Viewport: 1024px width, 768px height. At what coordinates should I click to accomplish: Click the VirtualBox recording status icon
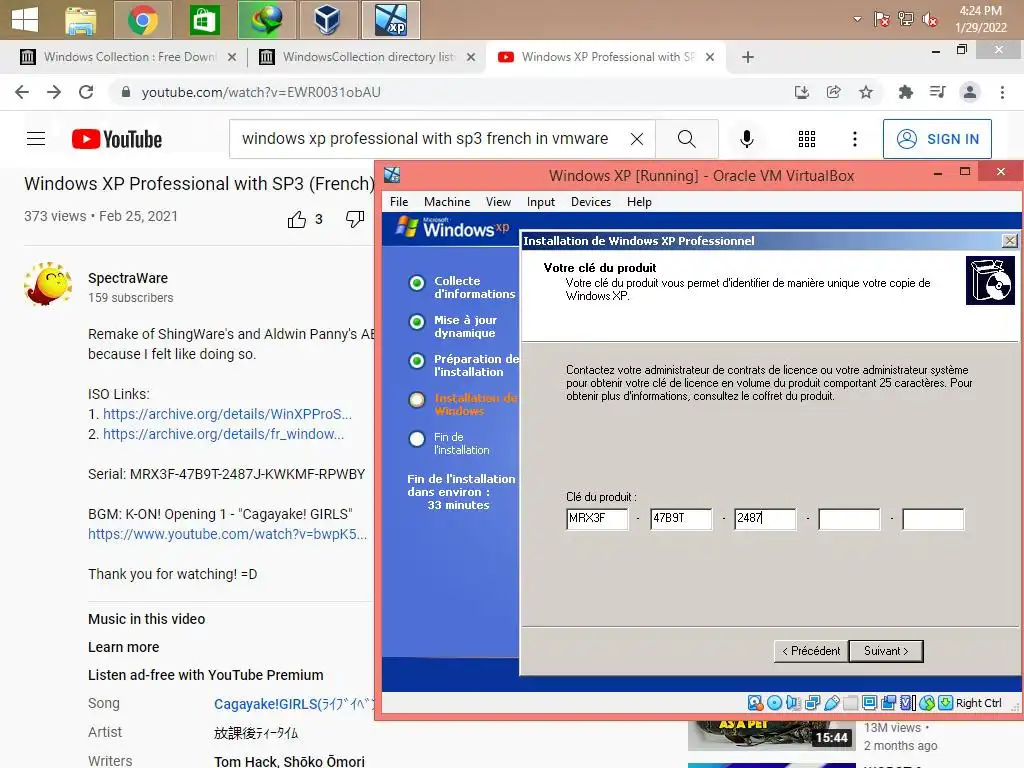[x=888, y=703]
